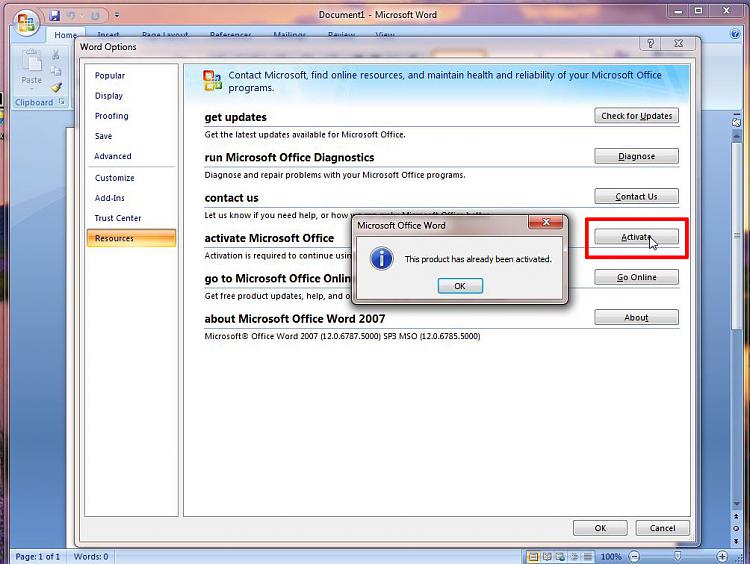This screenshot has width=750, height=564.
Task: Switch to the Home ribbon tab
Action: [x=66, y=35]
